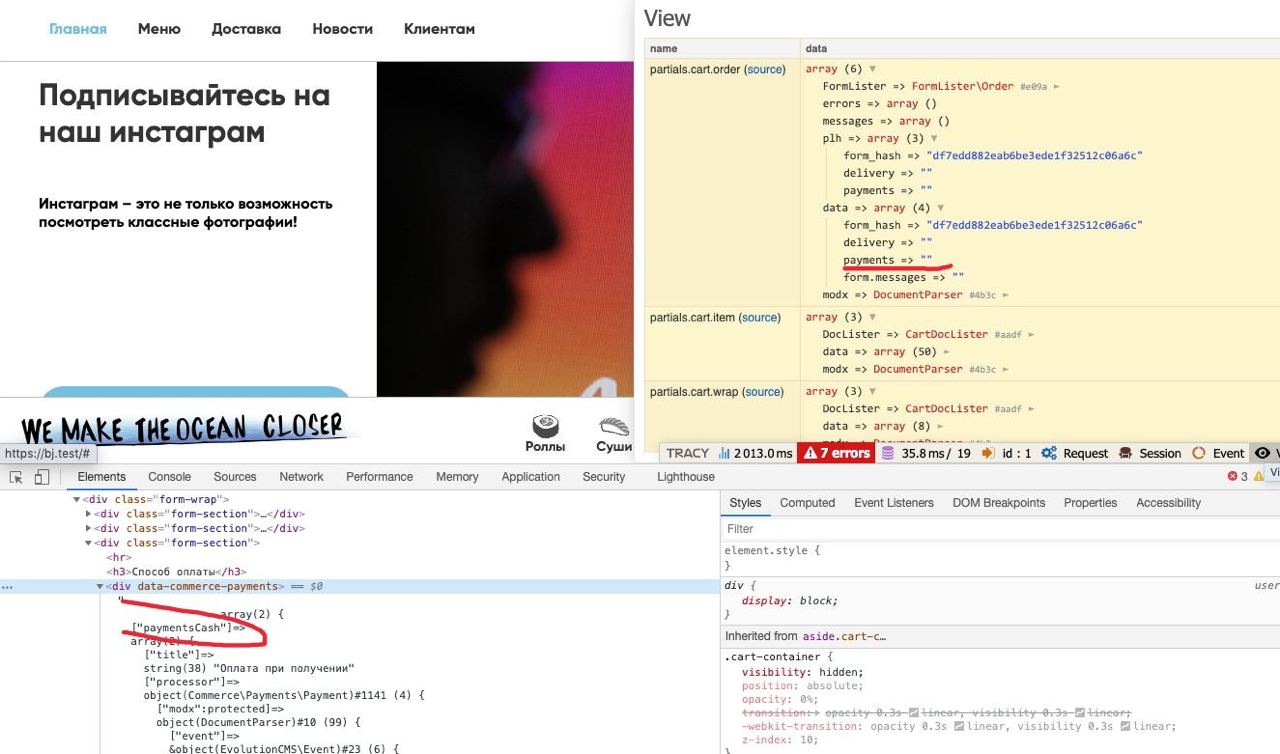Collapse partials.cart.item array (3) dump
This screenshot has width=1280, height=754.
[872, 317]
